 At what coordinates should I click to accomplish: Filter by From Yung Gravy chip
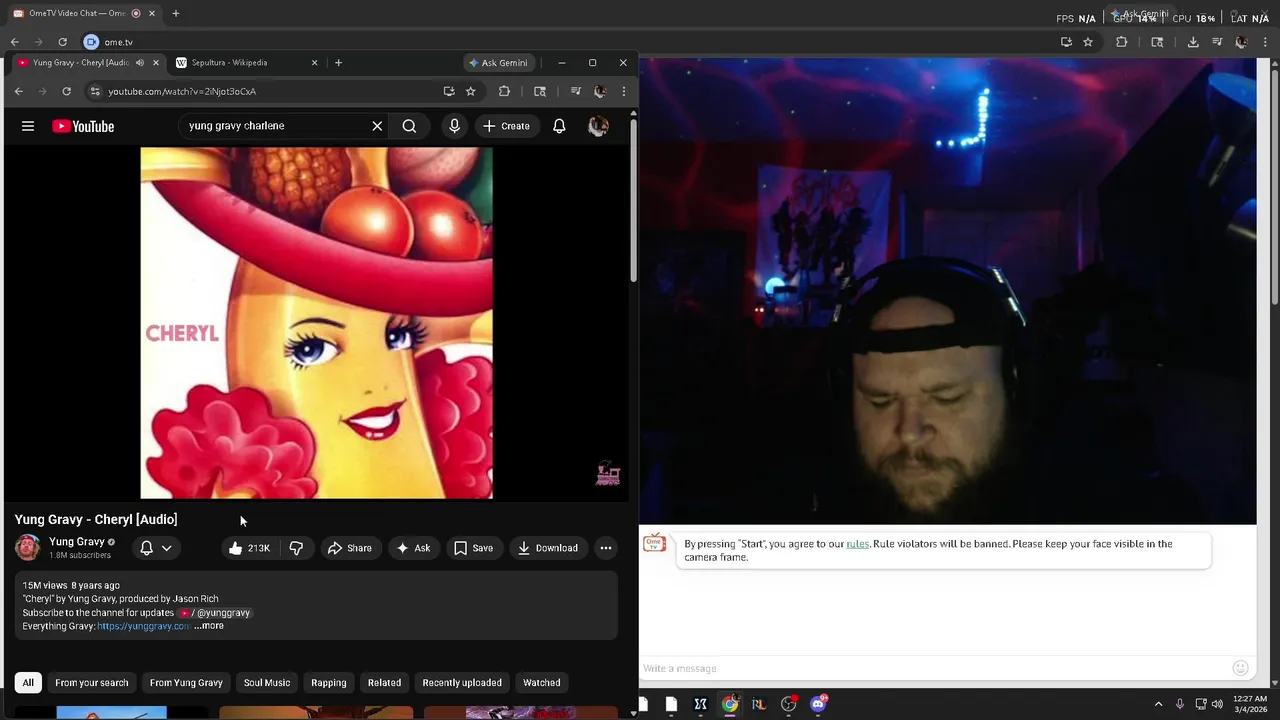click(x=186, y=683)
